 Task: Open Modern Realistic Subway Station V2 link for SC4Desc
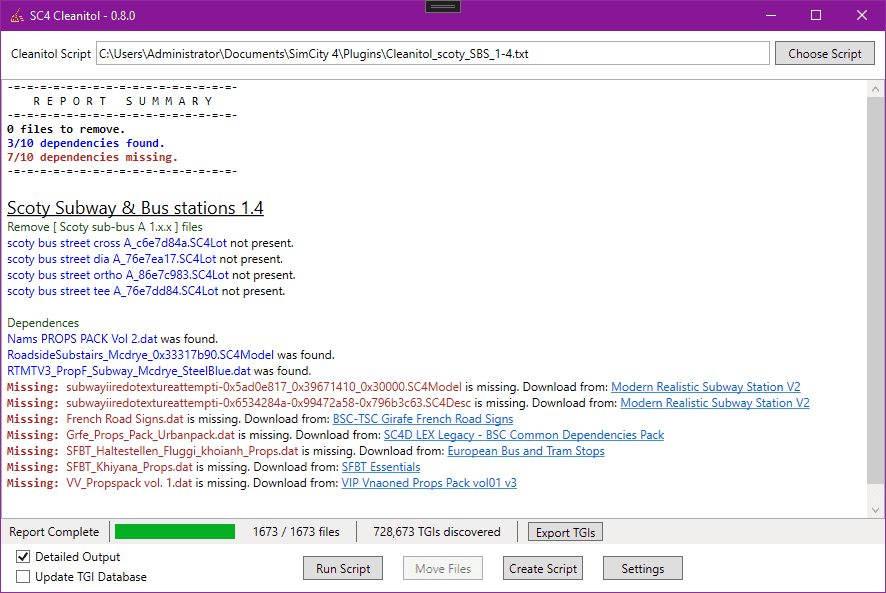pyautogui.click(x=715, y=403)
